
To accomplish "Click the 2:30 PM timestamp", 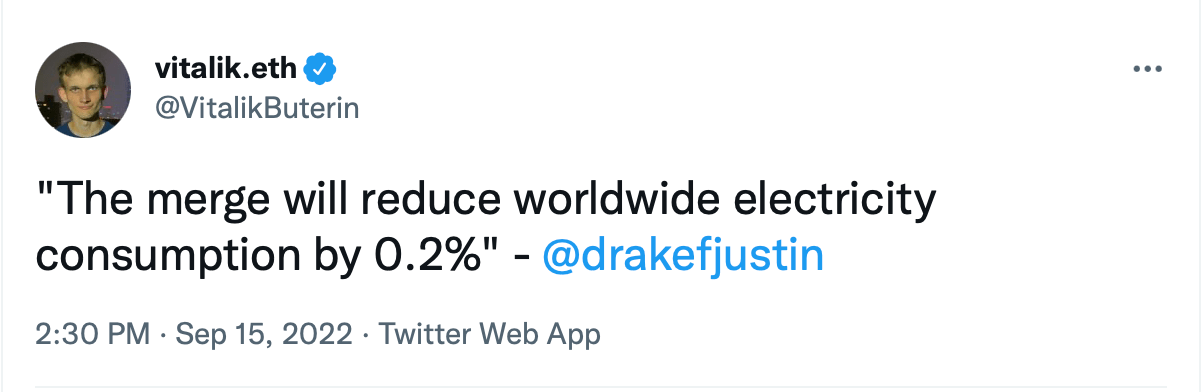I will click(91, 333).
